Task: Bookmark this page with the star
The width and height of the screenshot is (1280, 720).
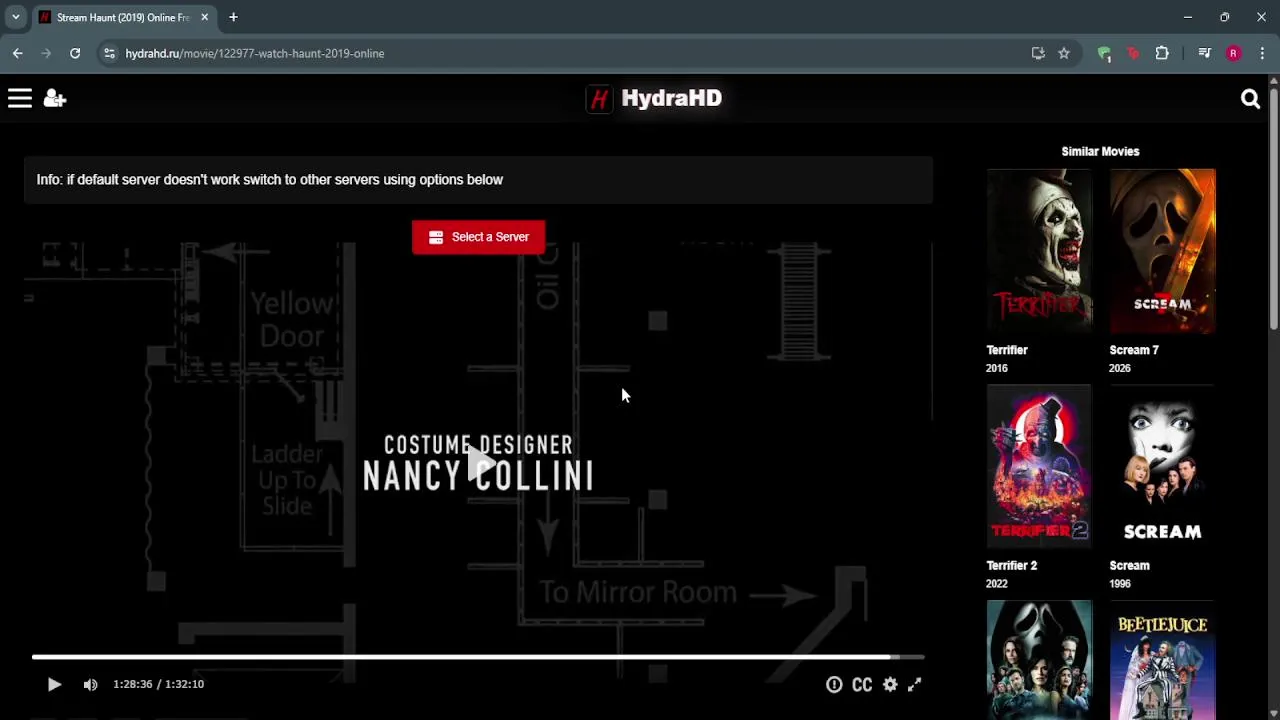Action: point(1064,53)
